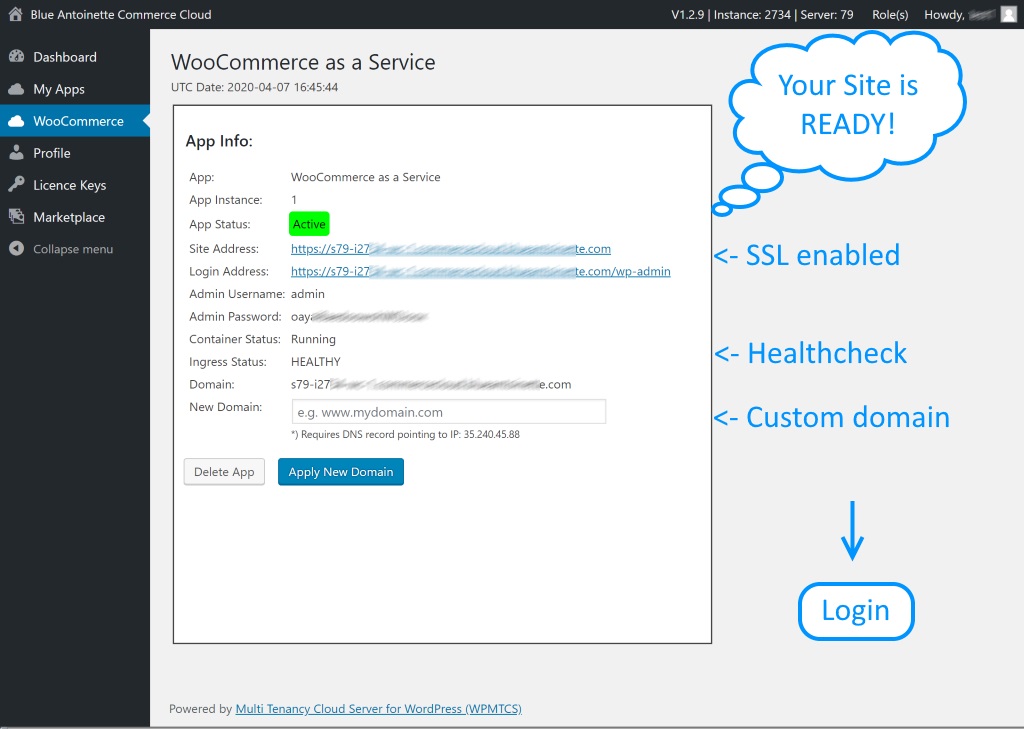
Task: Click the blurred Admin Password value
Action: [359, 317]
